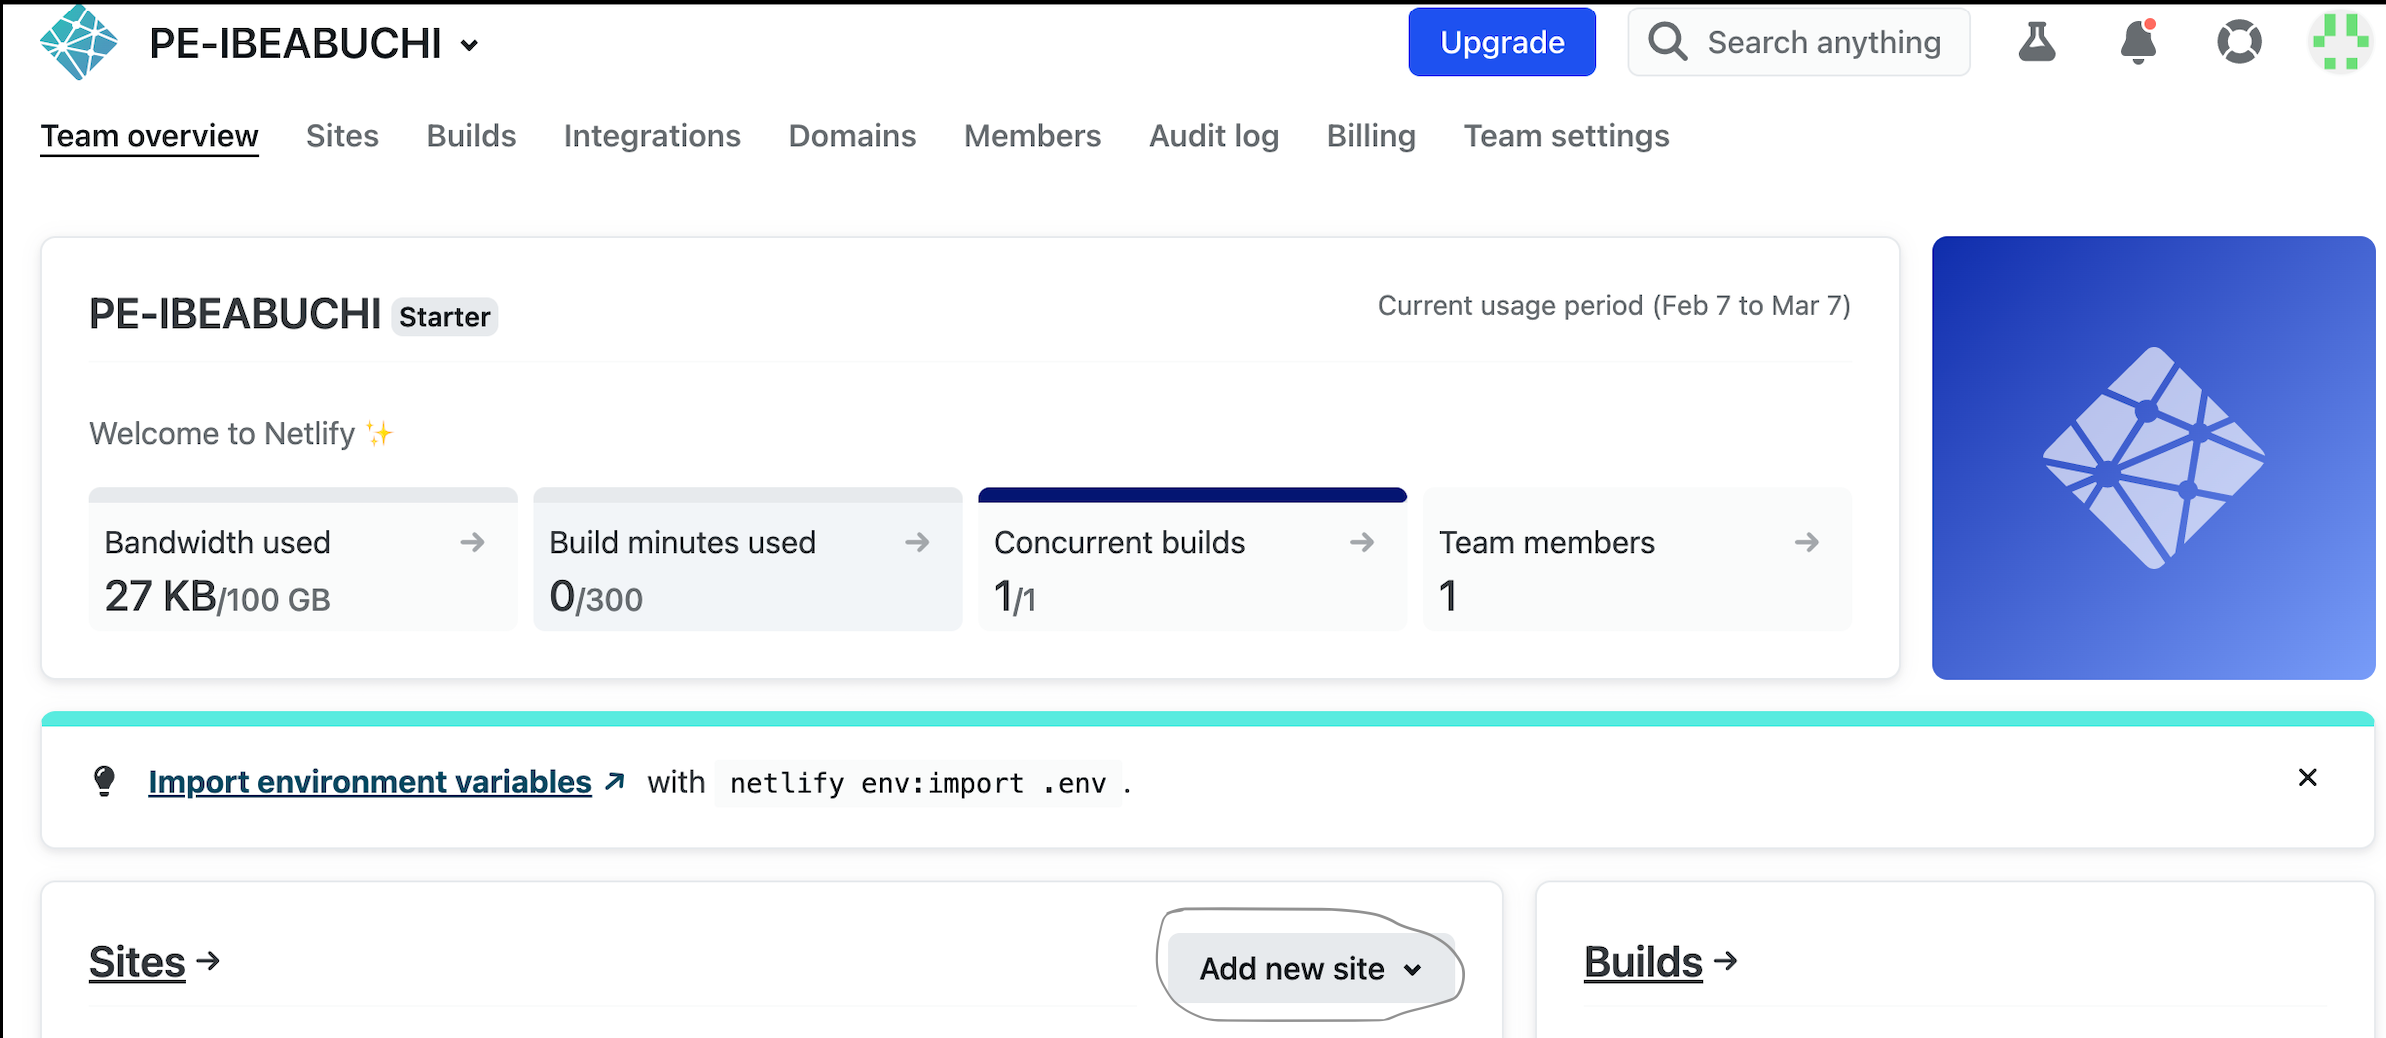Click the Starter plan badge
2386x1038 pixels.
point(444,317)
